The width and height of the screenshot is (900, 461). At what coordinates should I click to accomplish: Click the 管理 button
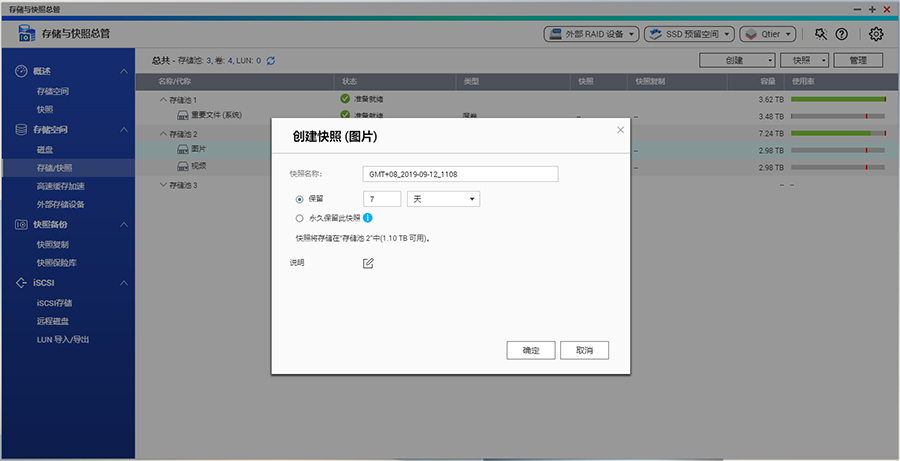tap(858, 60)
